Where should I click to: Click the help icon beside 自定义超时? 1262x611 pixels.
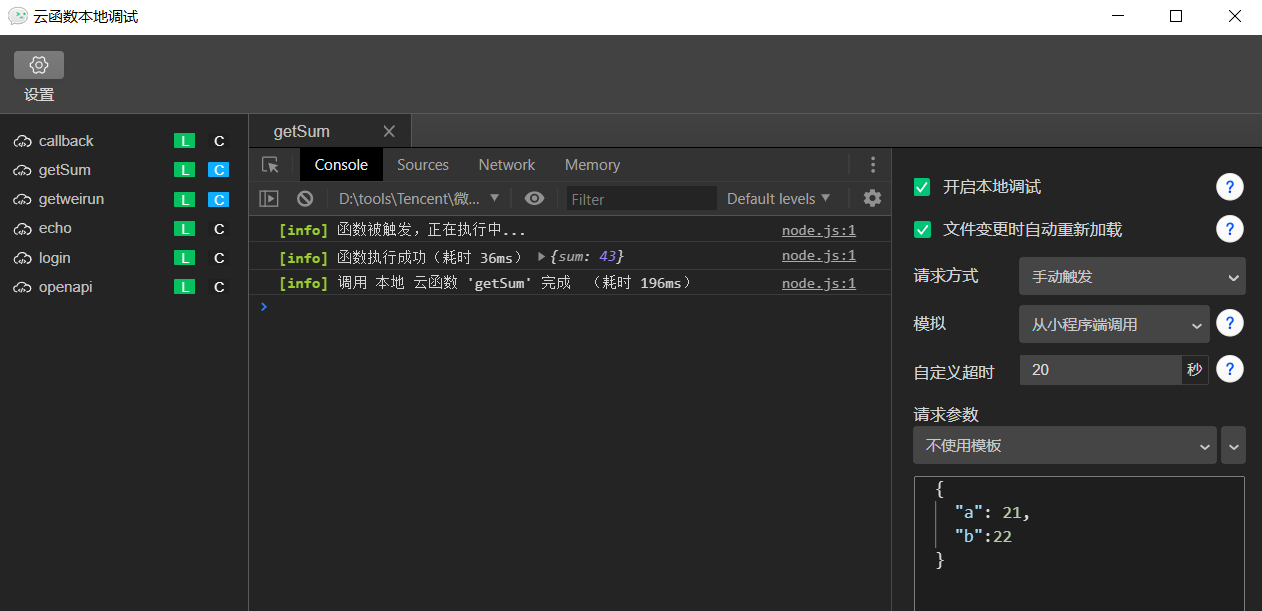point(1230,369)
